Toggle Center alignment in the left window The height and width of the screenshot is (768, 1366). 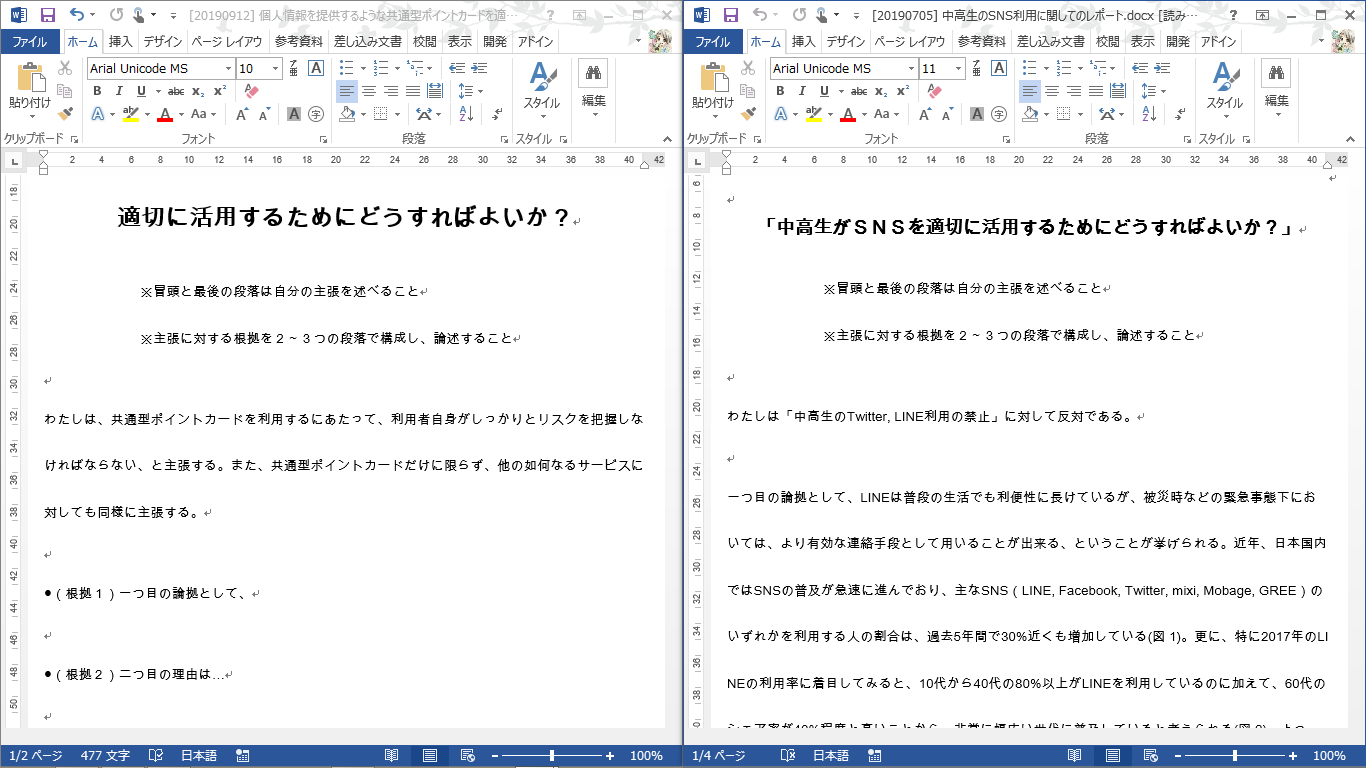click(x=369, y=91)
